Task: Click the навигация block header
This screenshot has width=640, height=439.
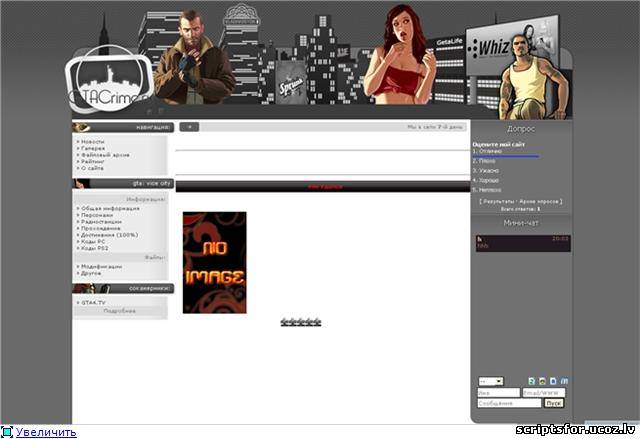Action: click(x=123, y=127)
